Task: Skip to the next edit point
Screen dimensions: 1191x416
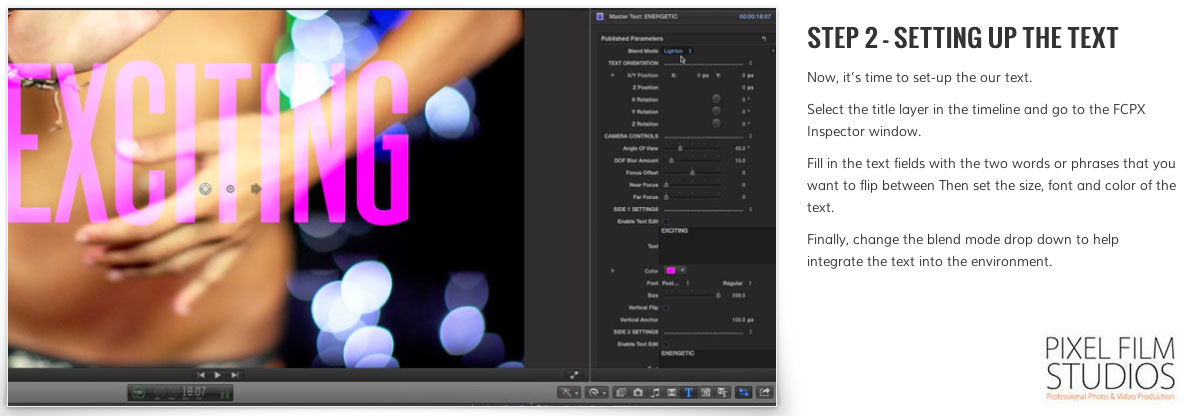Action: 235,375
